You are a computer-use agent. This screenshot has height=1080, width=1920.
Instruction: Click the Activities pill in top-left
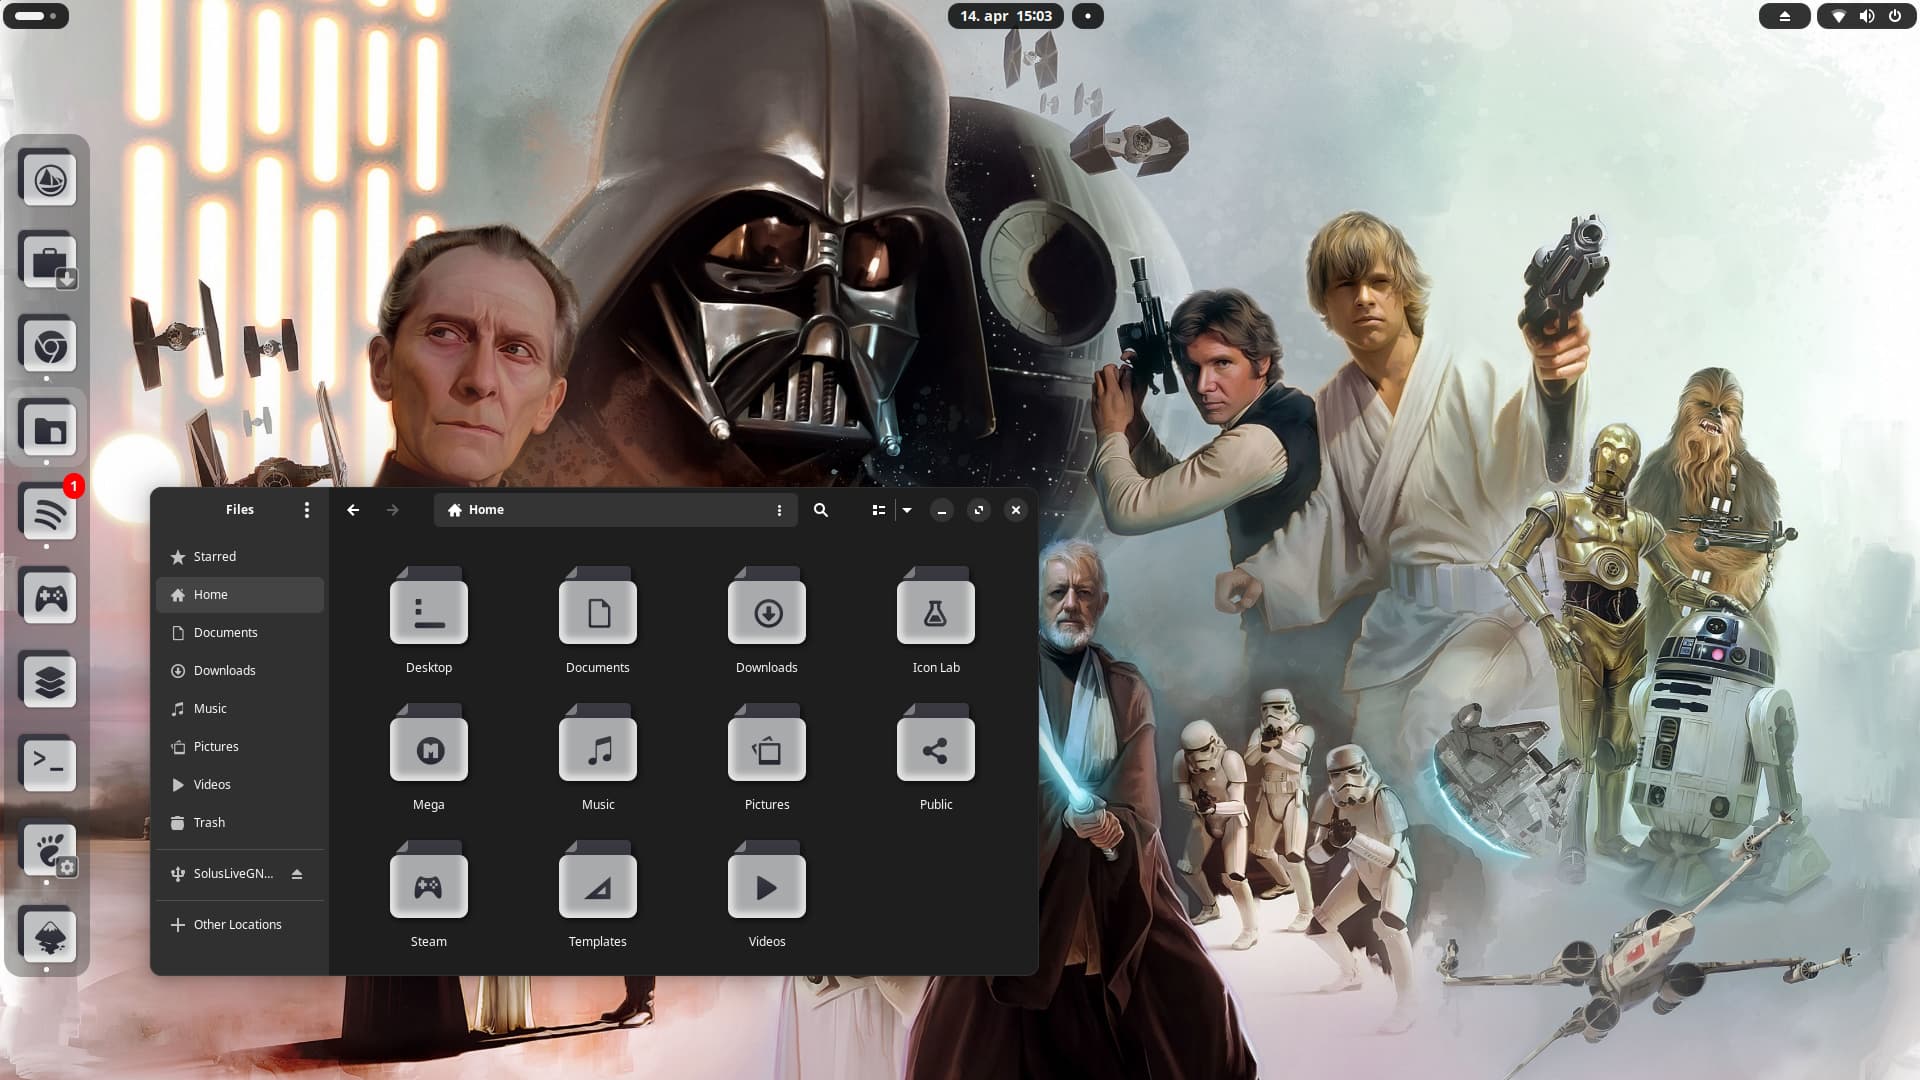[36, 16]
